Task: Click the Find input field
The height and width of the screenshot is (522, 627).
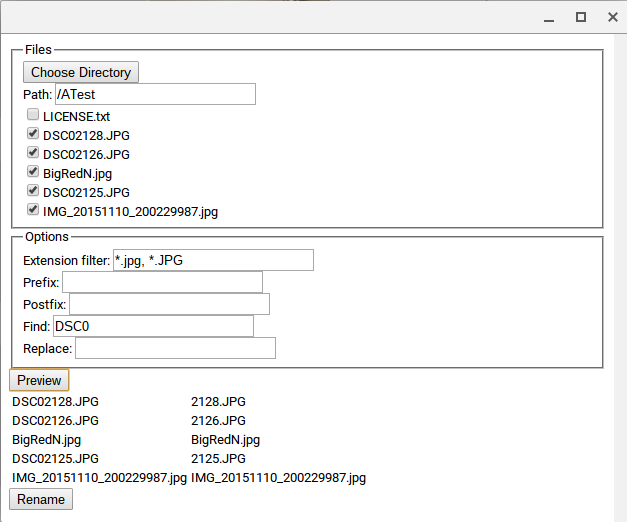Action: click(x=153, y=326)
